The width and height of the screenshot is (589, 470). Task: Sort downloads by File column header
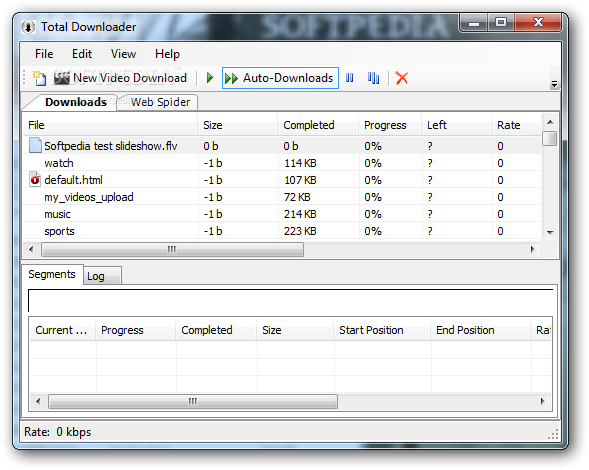coord(110,125)
